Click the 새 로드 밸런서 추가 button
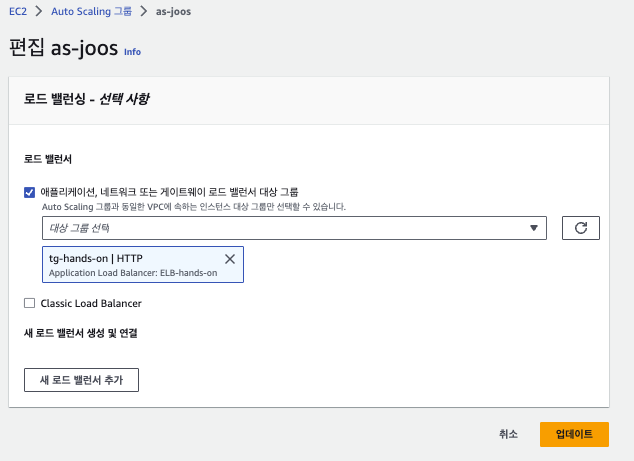 point(81,380)
